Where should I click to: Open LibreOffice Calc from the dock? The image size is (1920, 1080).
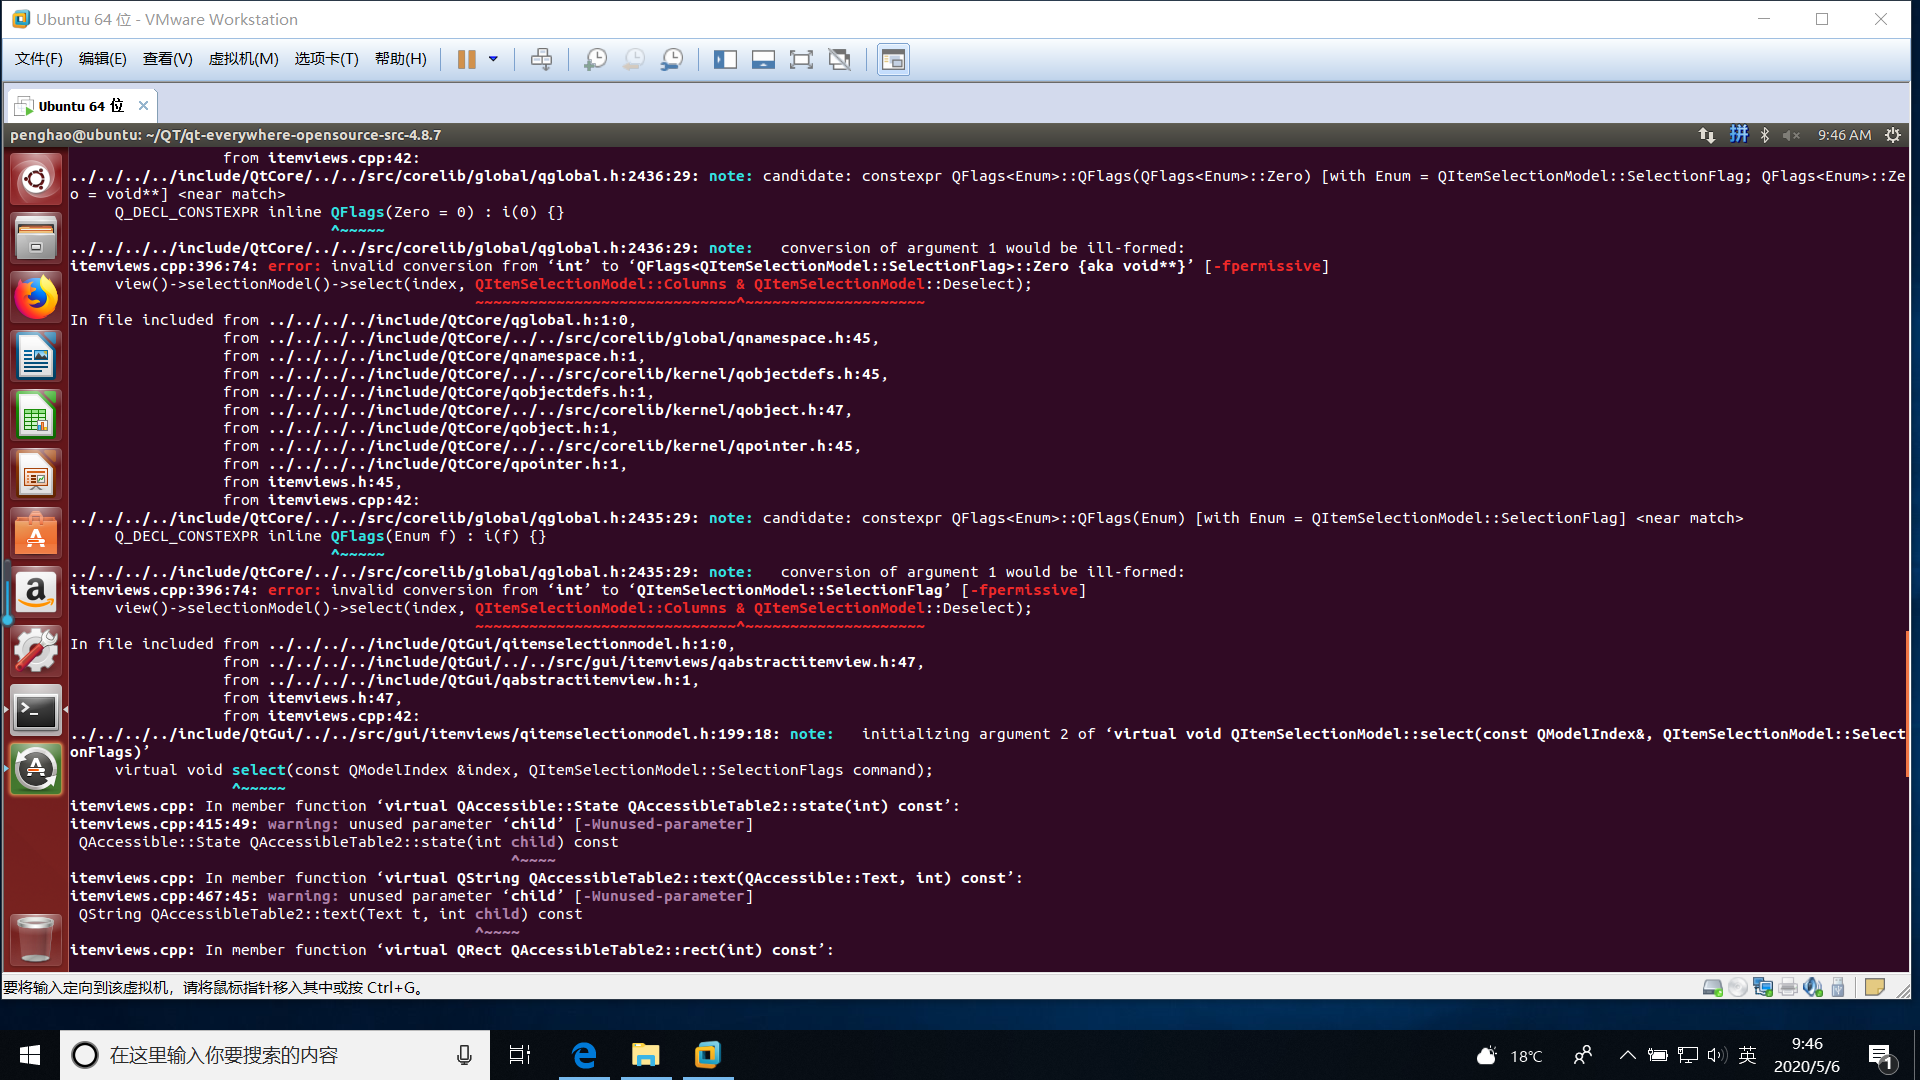(x=36, y=415)
